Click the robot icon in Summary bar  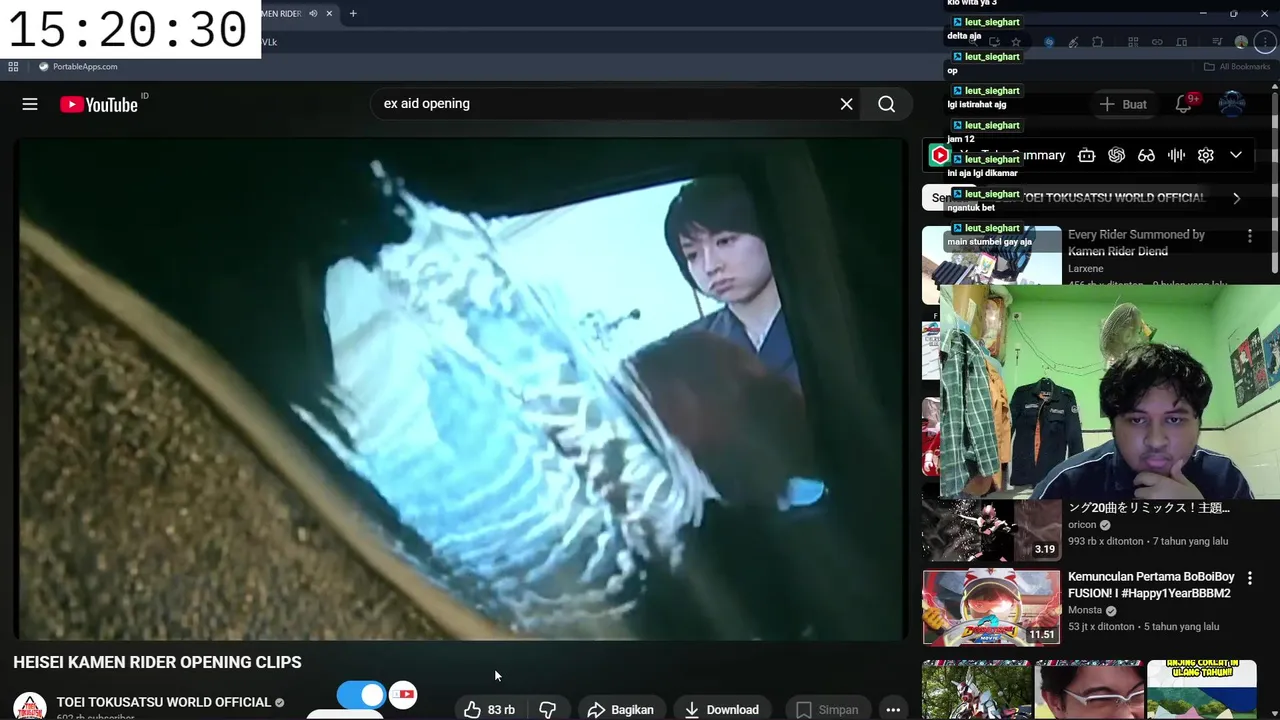(x=1087, y=155)
